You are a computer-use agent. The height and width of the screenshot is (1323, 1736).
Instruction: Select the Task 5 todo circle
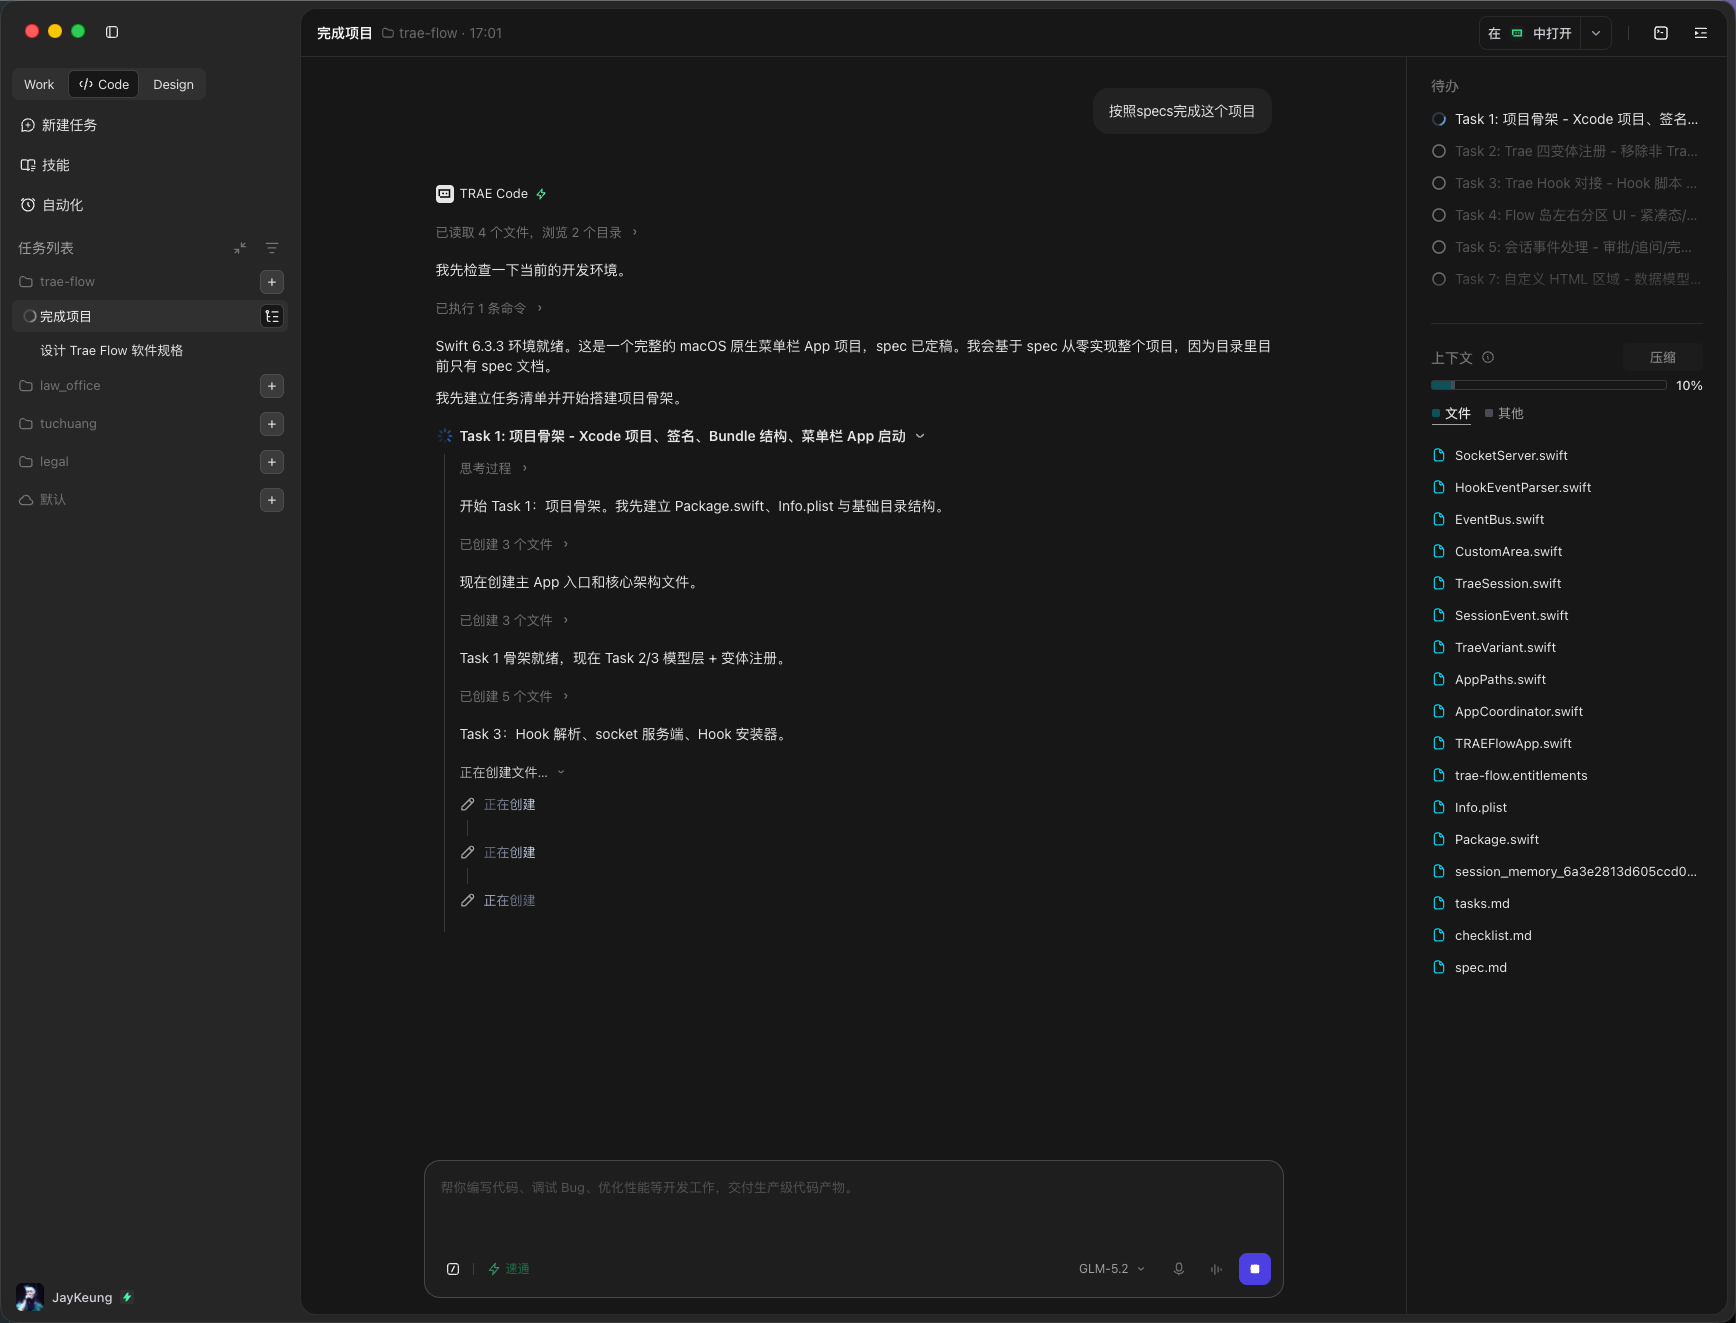click(1439, 247)
